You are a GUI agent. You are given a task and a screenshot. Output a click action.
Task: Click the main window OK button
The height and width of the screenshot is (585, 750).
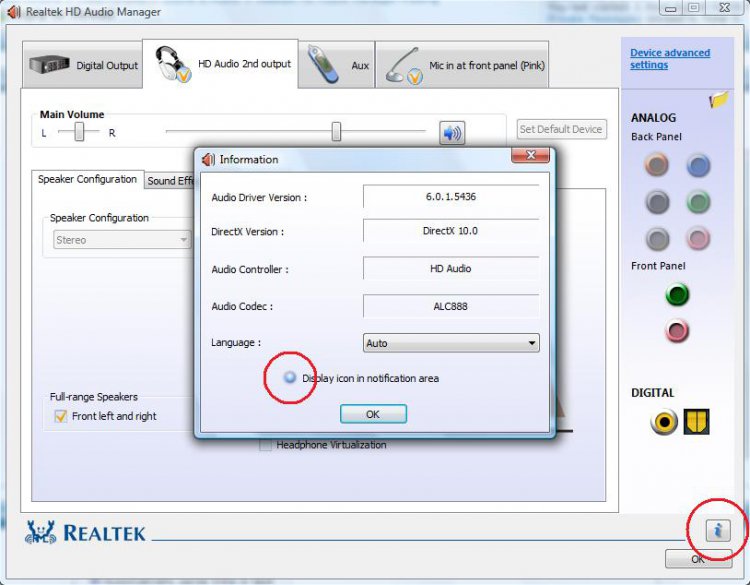tap(698, 559)
